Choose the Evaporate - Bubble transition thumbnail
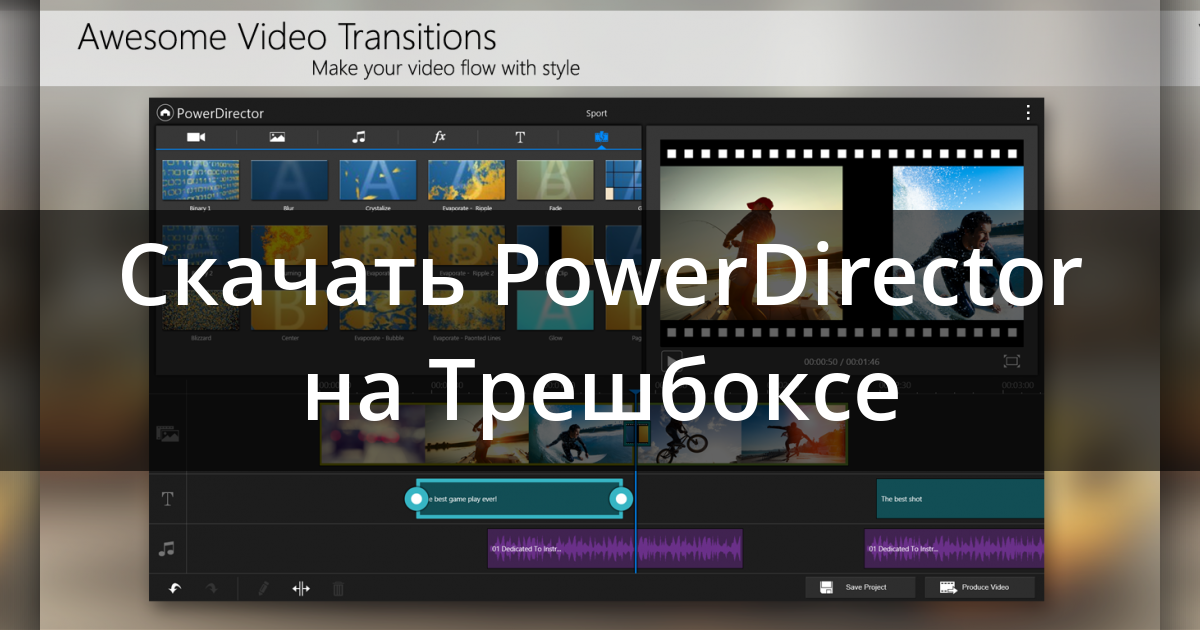Viewport: 1200px width, 630px height. pos(378,309)
